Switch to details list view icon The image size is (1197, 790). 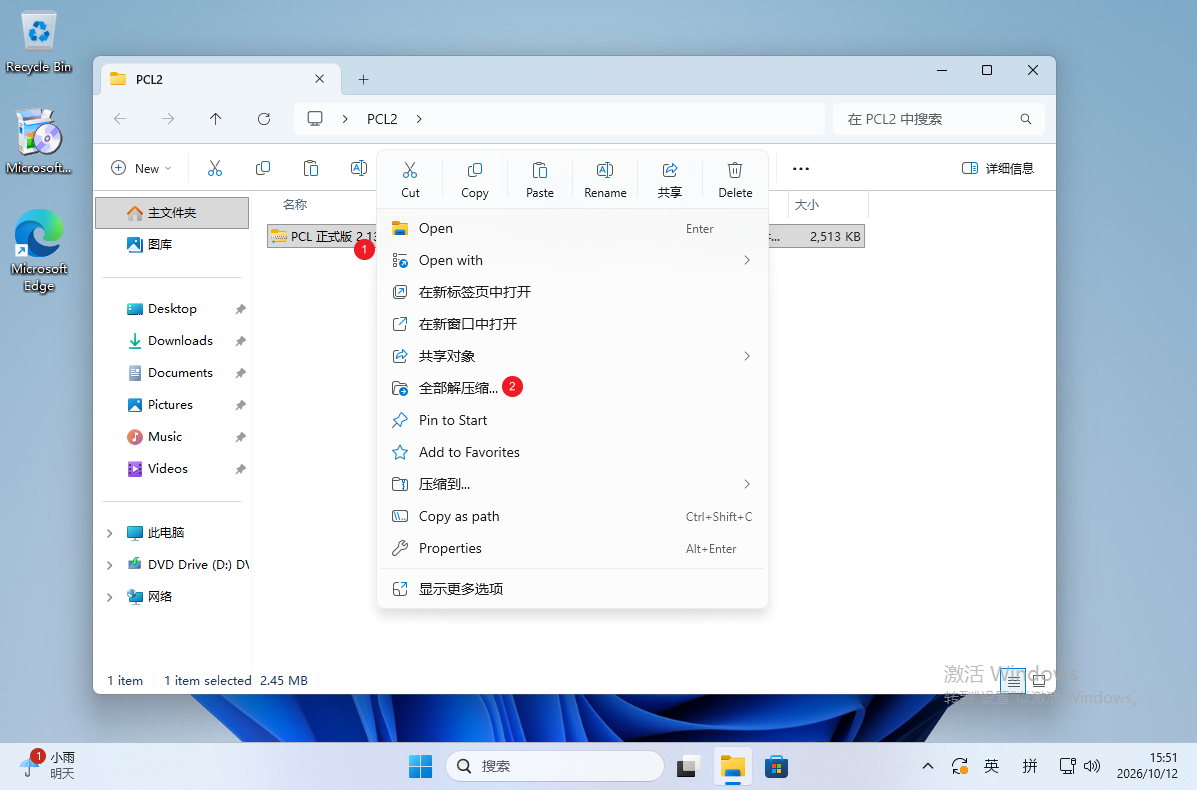coord(1013,681)
